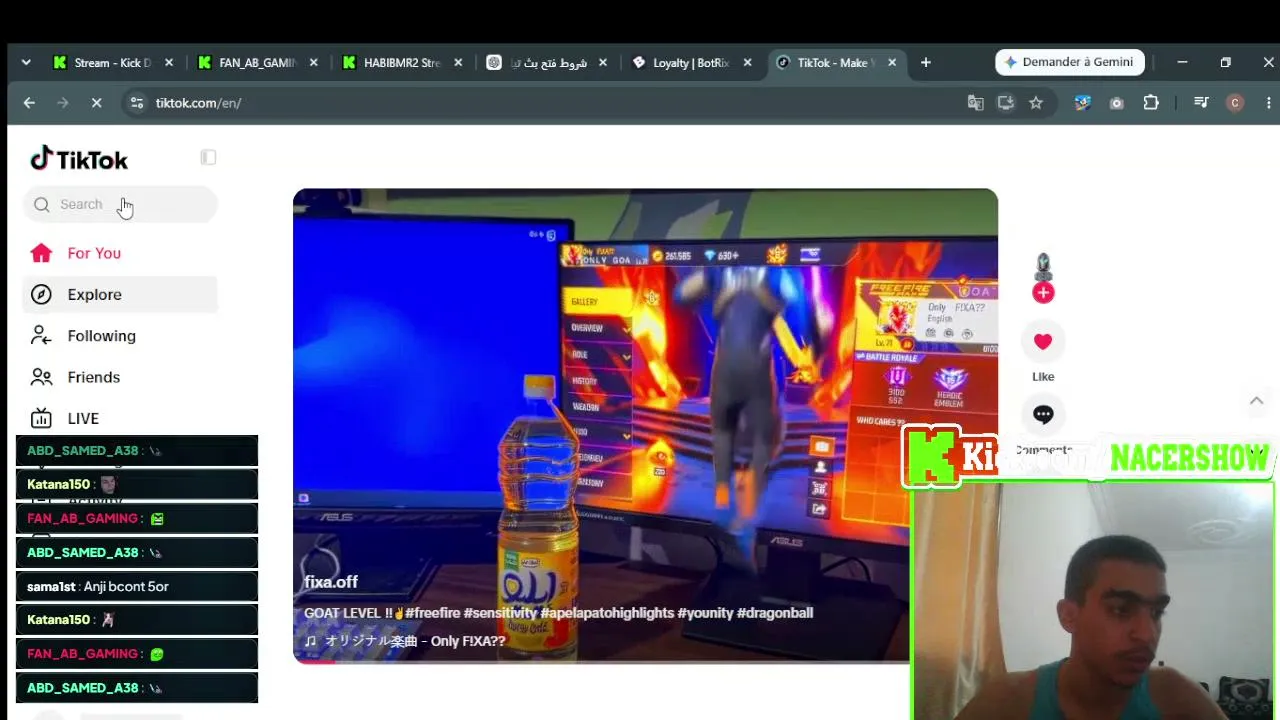Open the Explore page
Image resolution: width=1280 pixels, height=720 pixels.
click(x=120, y=294)
